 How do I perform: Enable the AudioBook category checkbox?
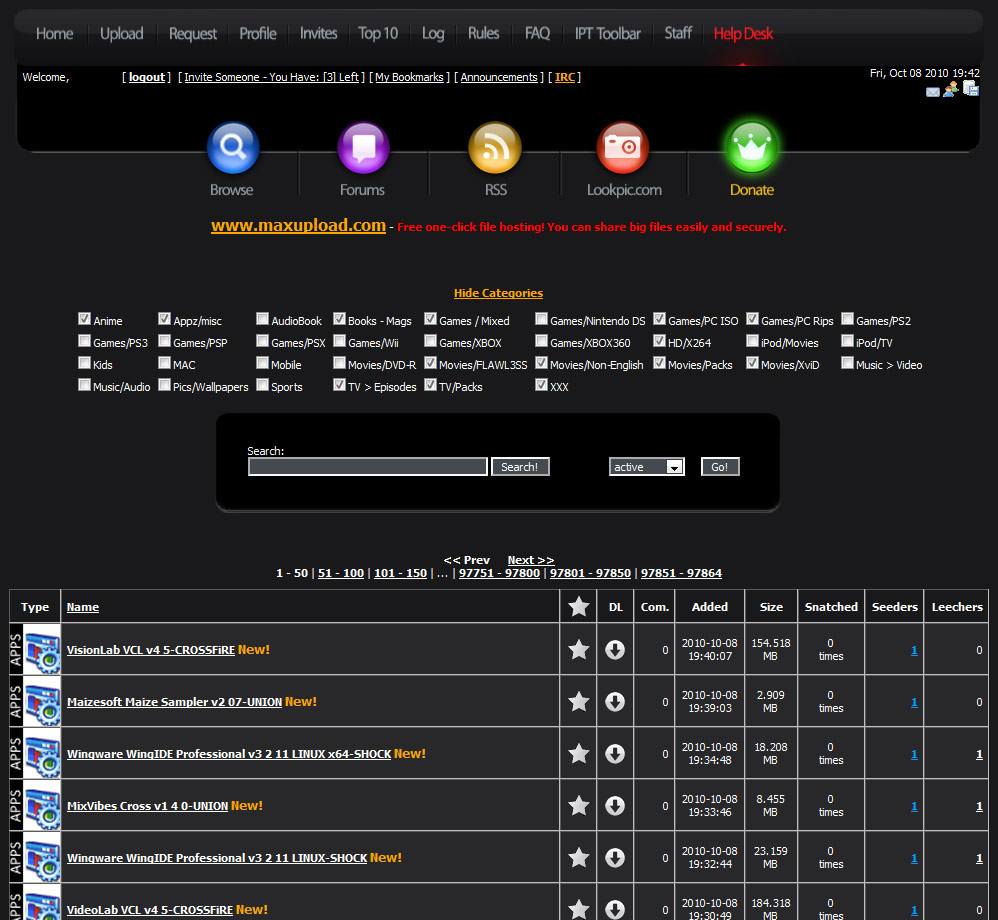tap(262, 318)
